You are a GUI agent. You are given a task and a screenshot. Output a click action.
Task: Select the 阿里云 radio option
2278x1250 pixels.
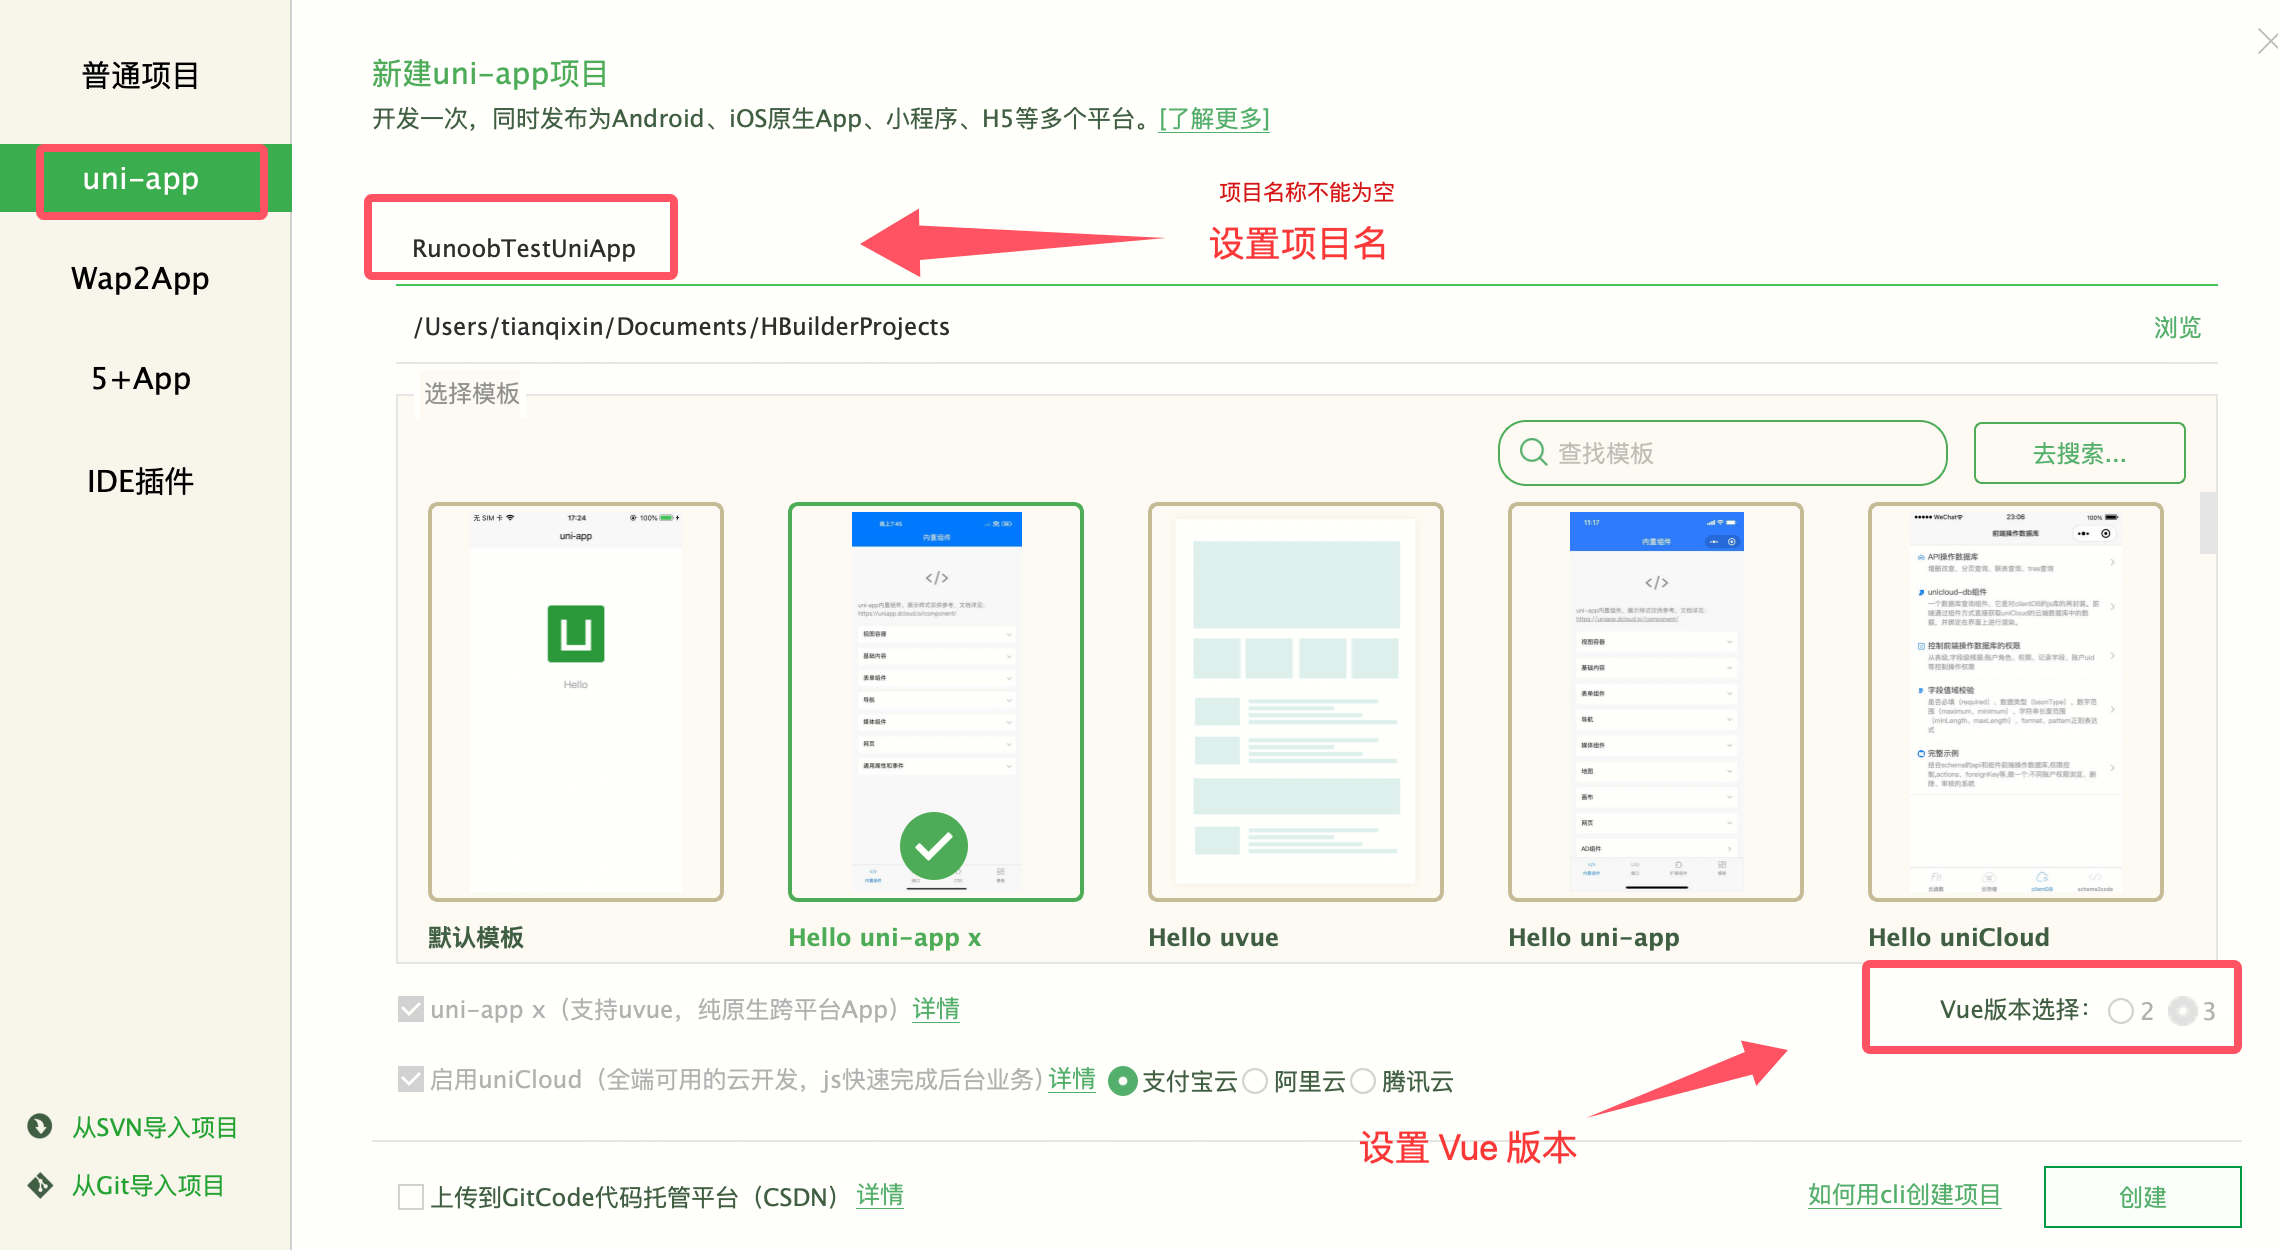coord(1255,1081)
